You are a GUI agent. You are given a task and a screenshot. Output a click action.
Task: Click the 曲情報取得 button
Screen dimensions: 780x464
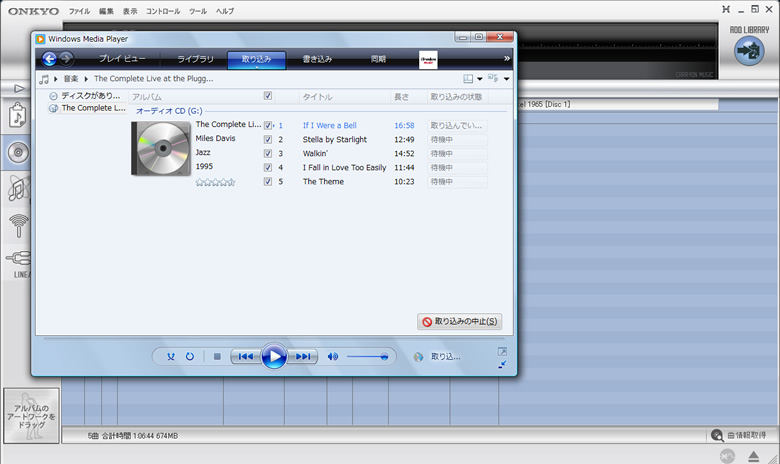click(x=739, y=435)
